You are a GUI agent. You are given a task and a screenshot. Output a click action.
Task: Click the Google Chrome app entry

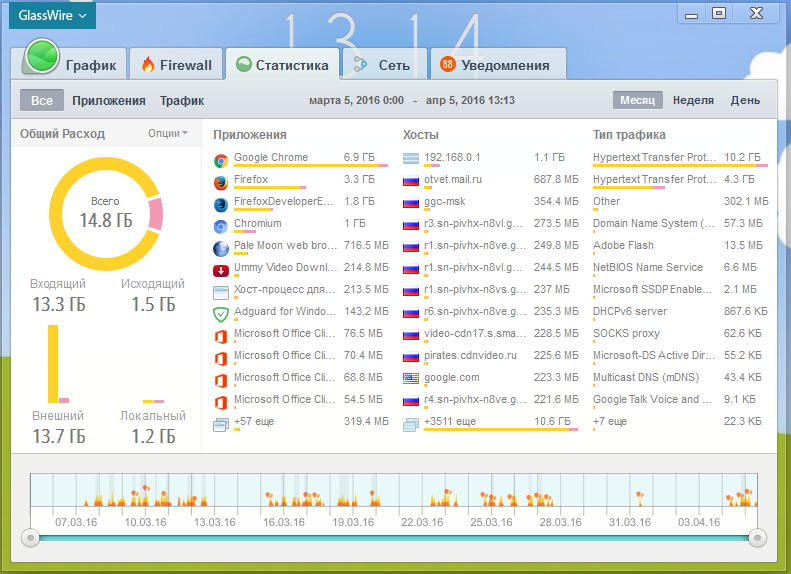tap(301, 159)
